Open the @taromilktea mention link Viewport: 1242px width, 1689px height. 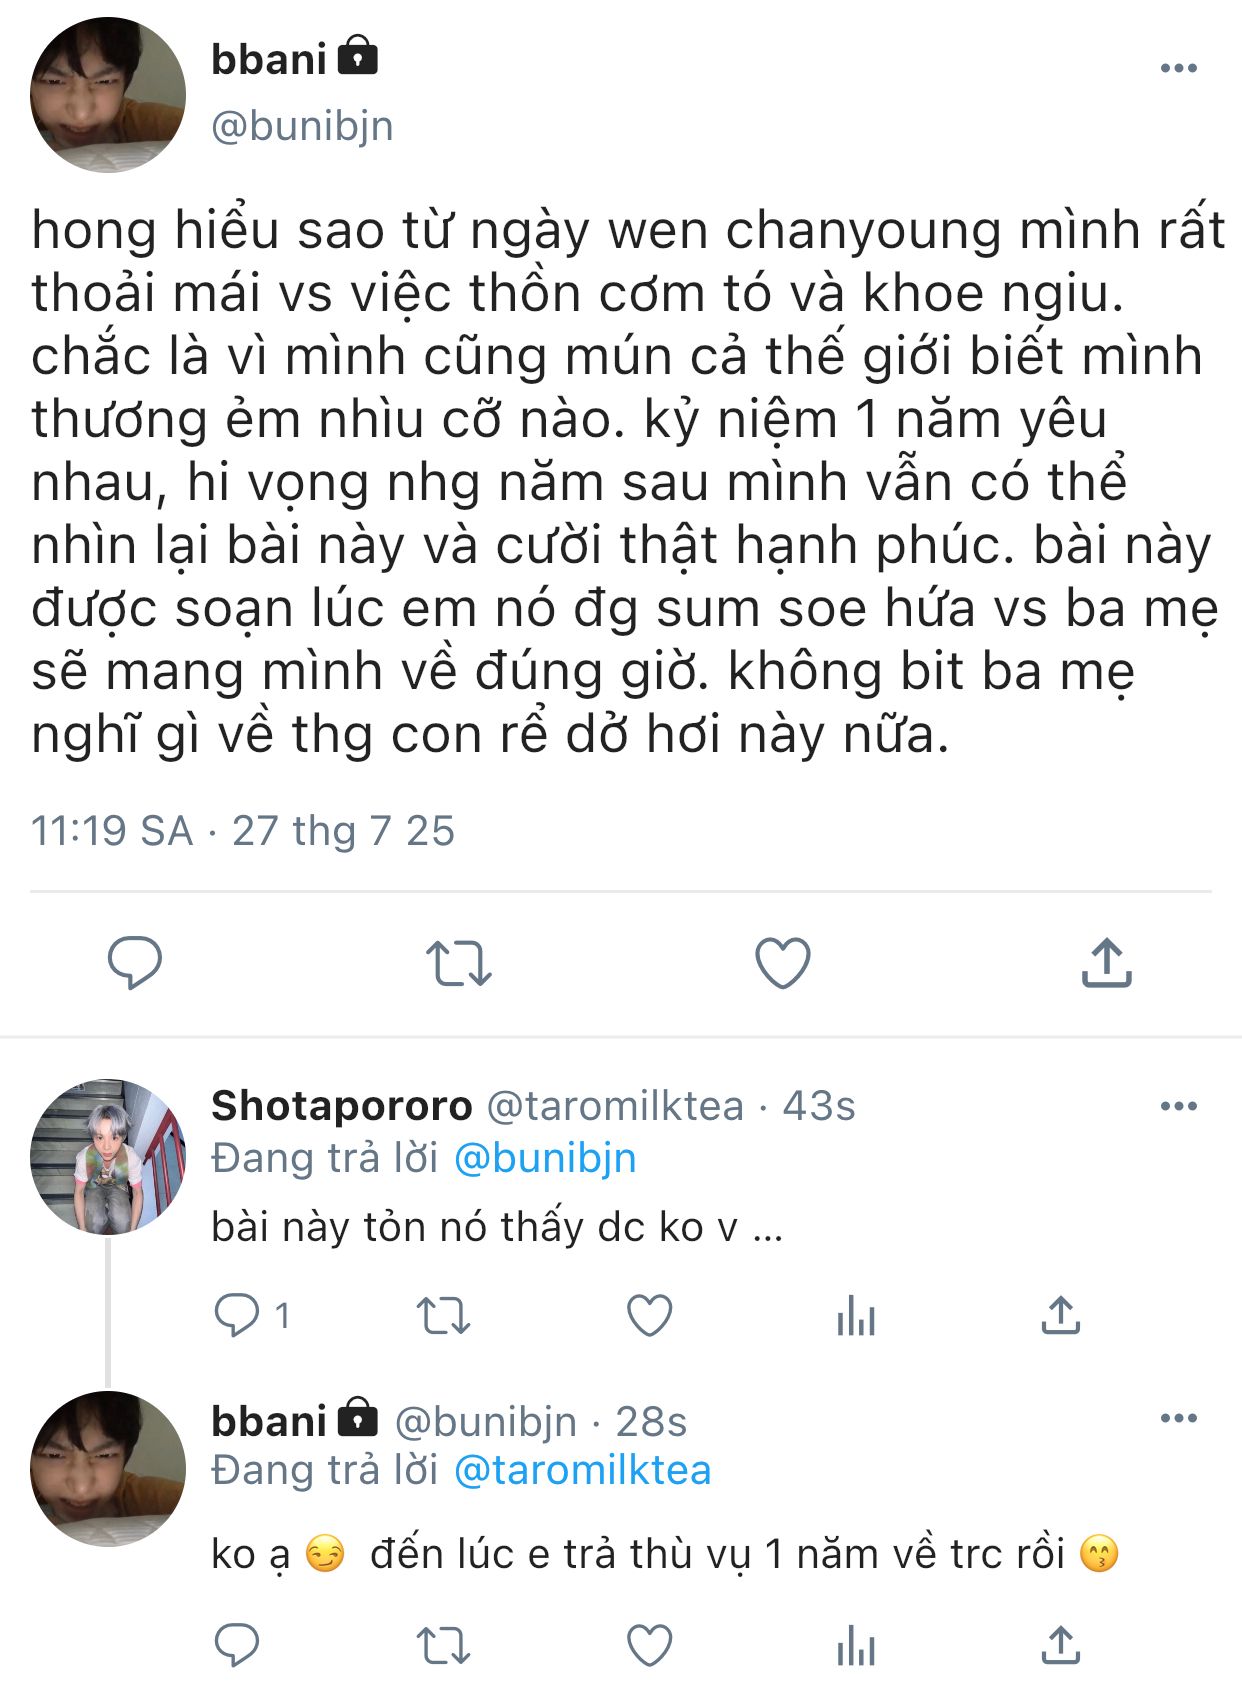tap(582, 1470)
